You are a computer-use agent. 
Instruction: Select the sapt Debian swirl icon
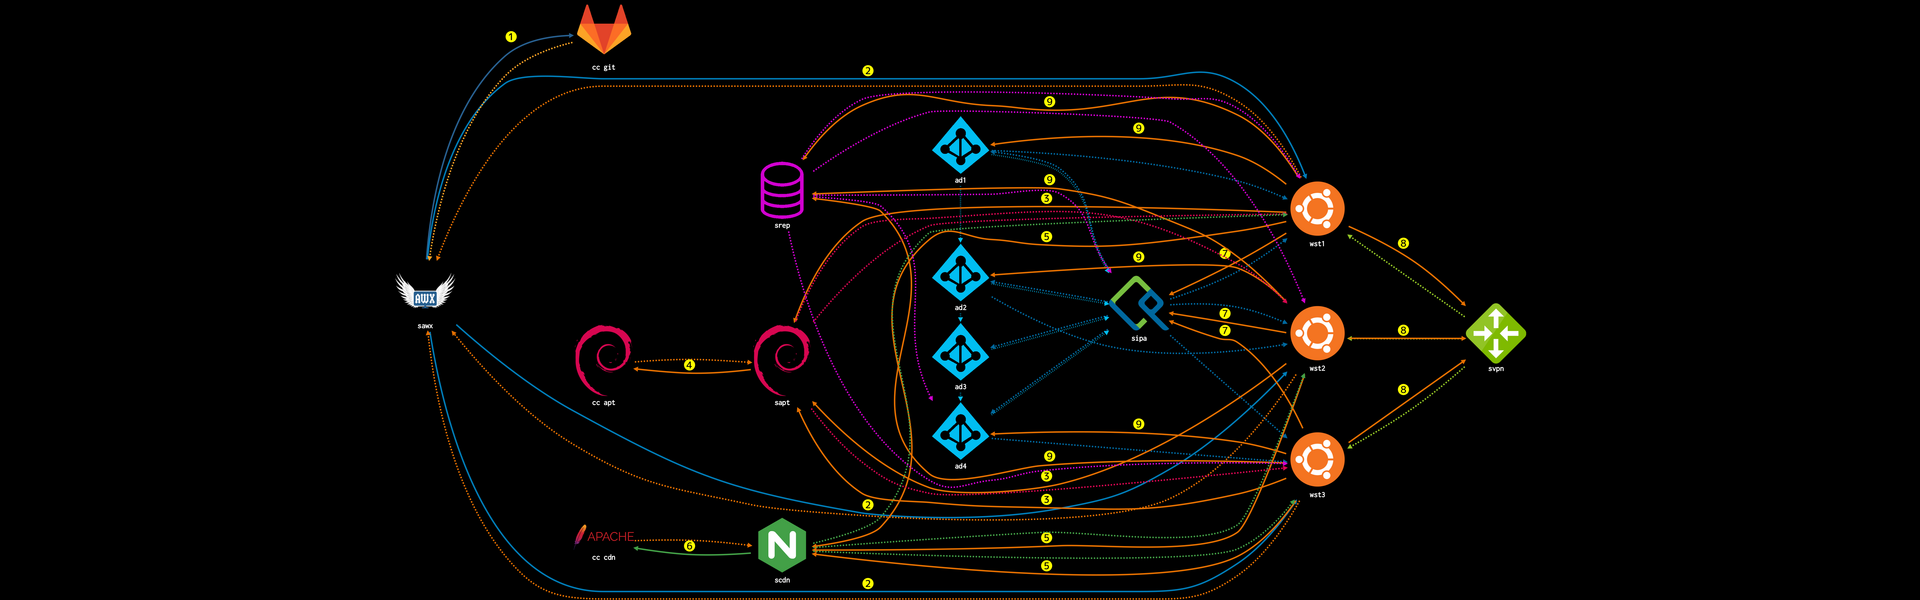tap(782, 360)
